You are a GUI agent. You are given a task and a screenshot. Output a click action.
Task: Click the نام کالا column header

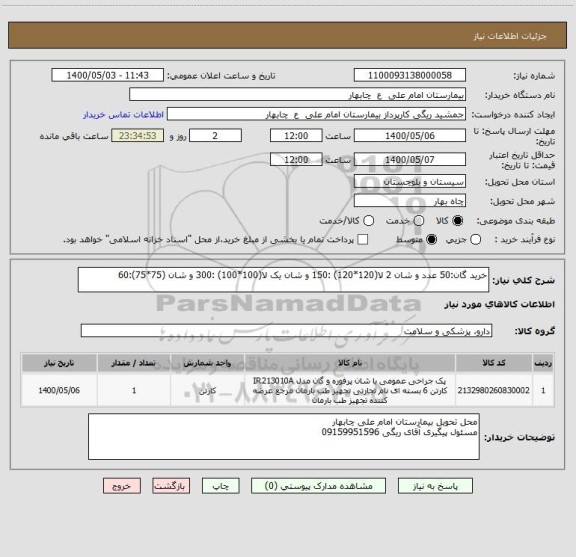click(x=350, y=363)
